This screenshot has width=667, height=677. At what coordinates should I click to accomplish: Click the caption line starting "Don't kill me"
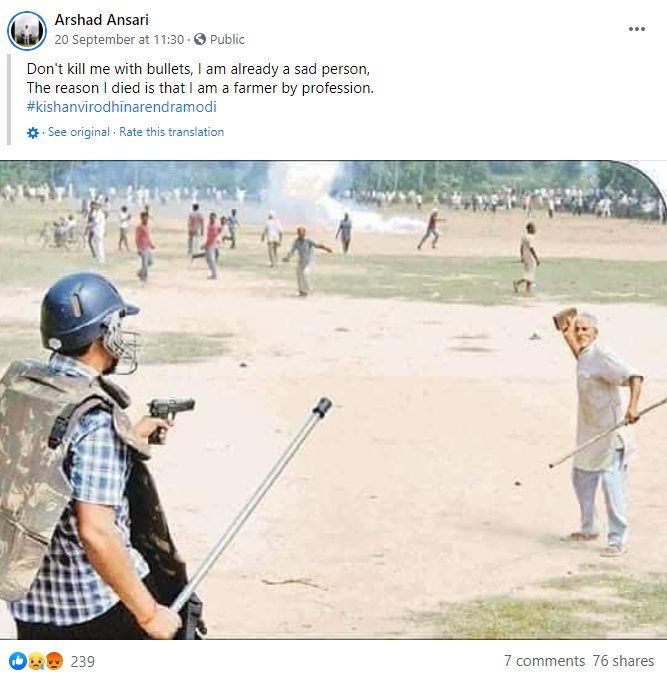198,69
